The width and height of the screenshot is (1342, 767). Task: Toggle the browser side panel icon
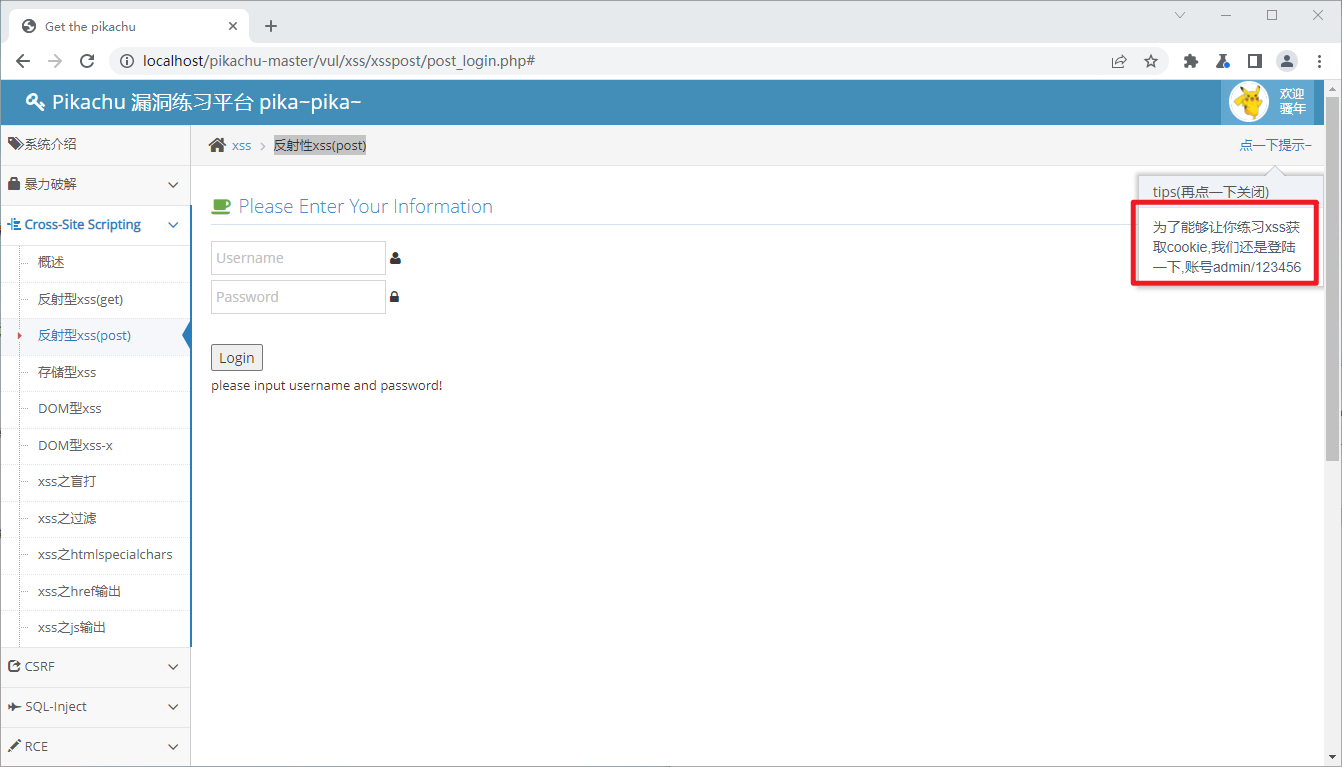coord(1254,61)
